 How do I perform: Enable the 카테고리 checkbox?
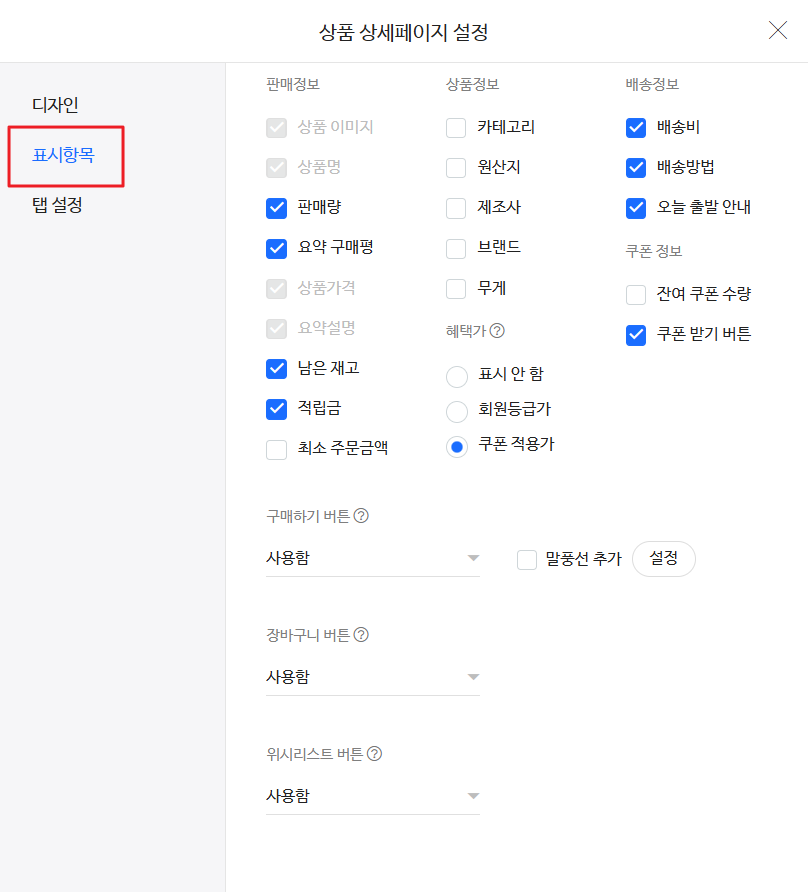pos(456,128)
